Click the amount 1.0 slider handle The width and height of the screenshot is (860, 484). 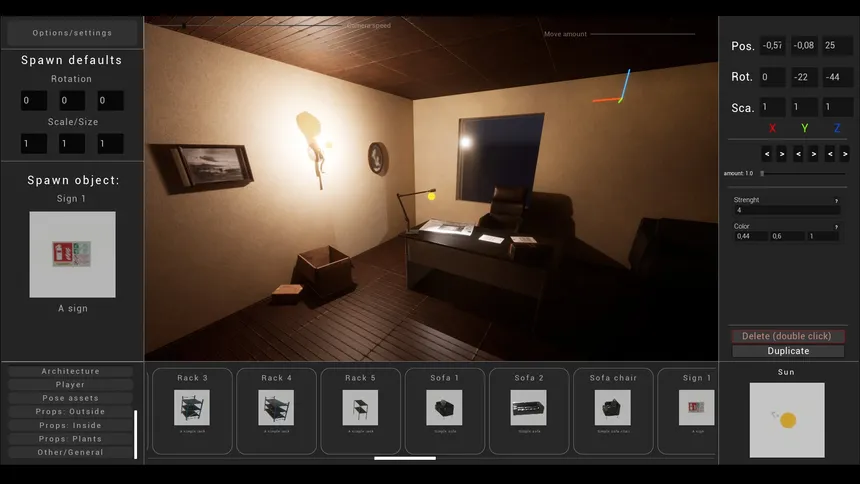pos(762,173)
